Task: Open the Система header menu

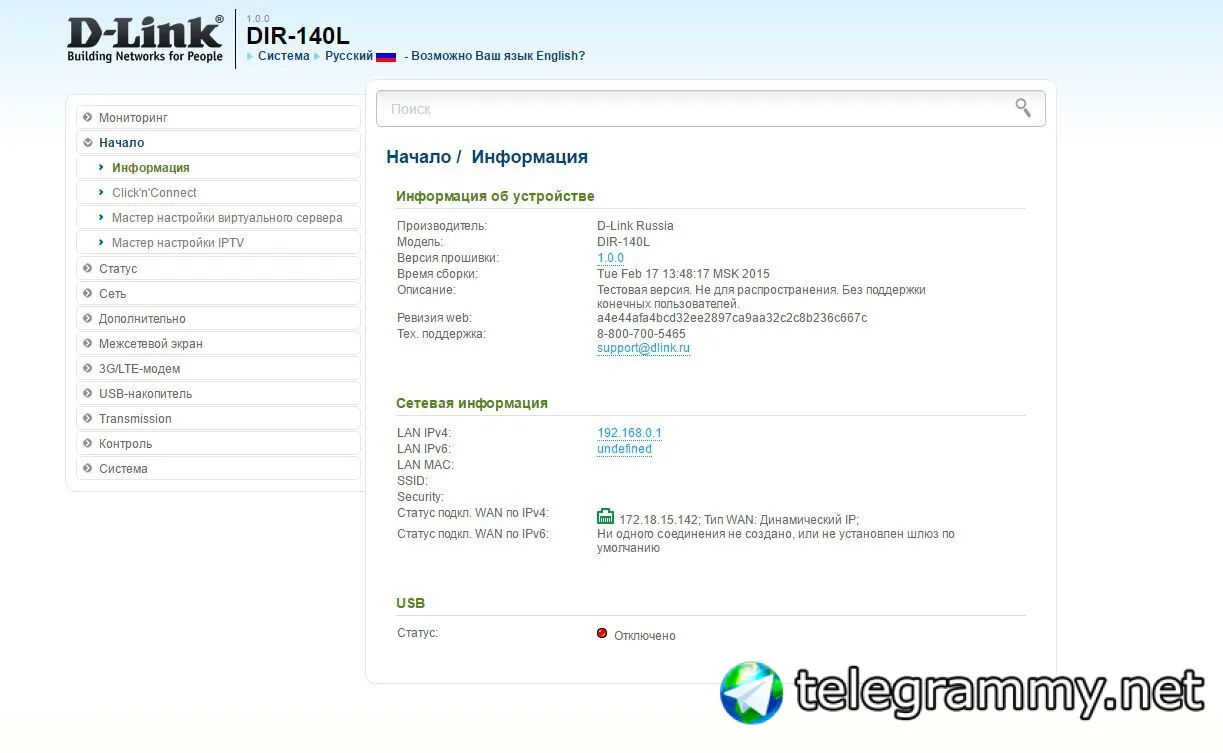Action: tap(283, 56)
